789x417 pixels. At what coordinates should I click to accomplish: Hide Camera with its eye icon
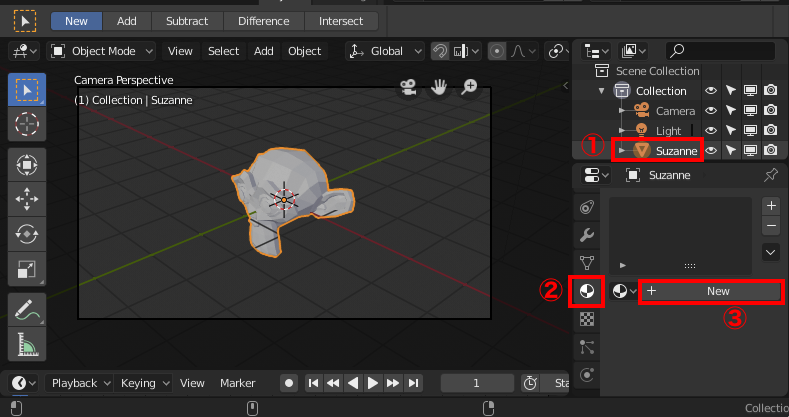pyautogui.click(x=711, y=110)
